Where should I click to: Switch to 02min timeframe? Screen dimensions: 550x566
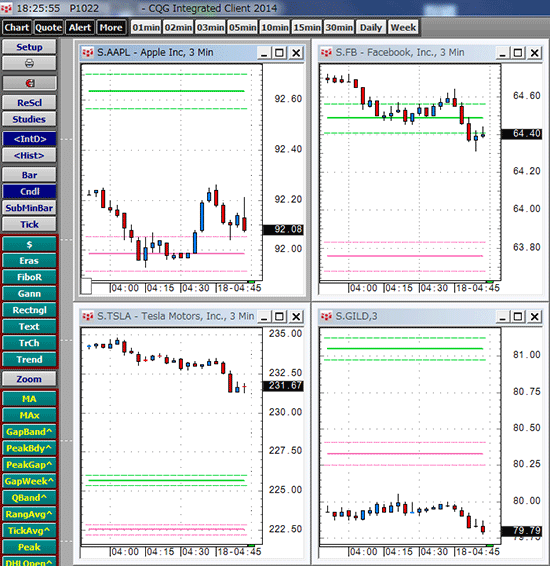(x=178, y=27)
